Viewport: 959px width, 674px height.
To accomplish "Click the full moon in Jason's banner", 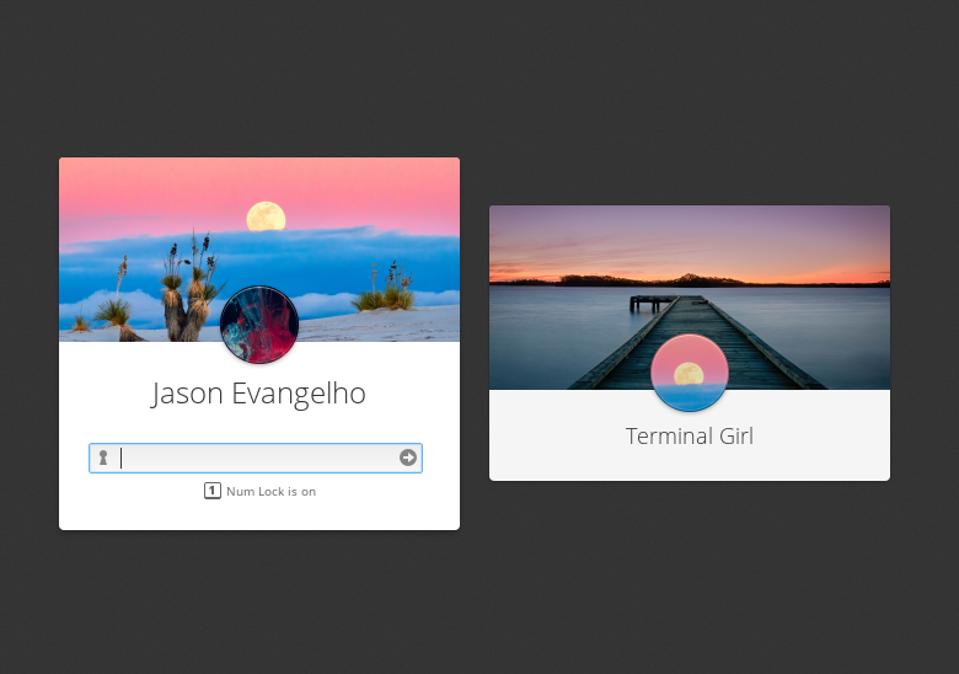I will coord(266,216).
